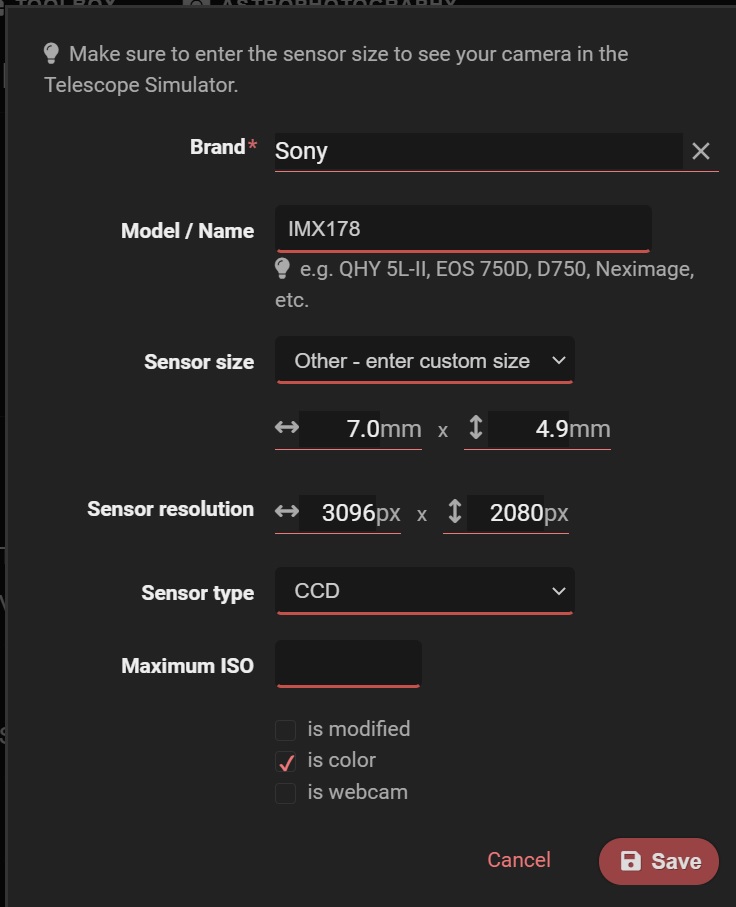
Task: Enable the 'is webcam' checkbox
Action: tap(285, 792)
